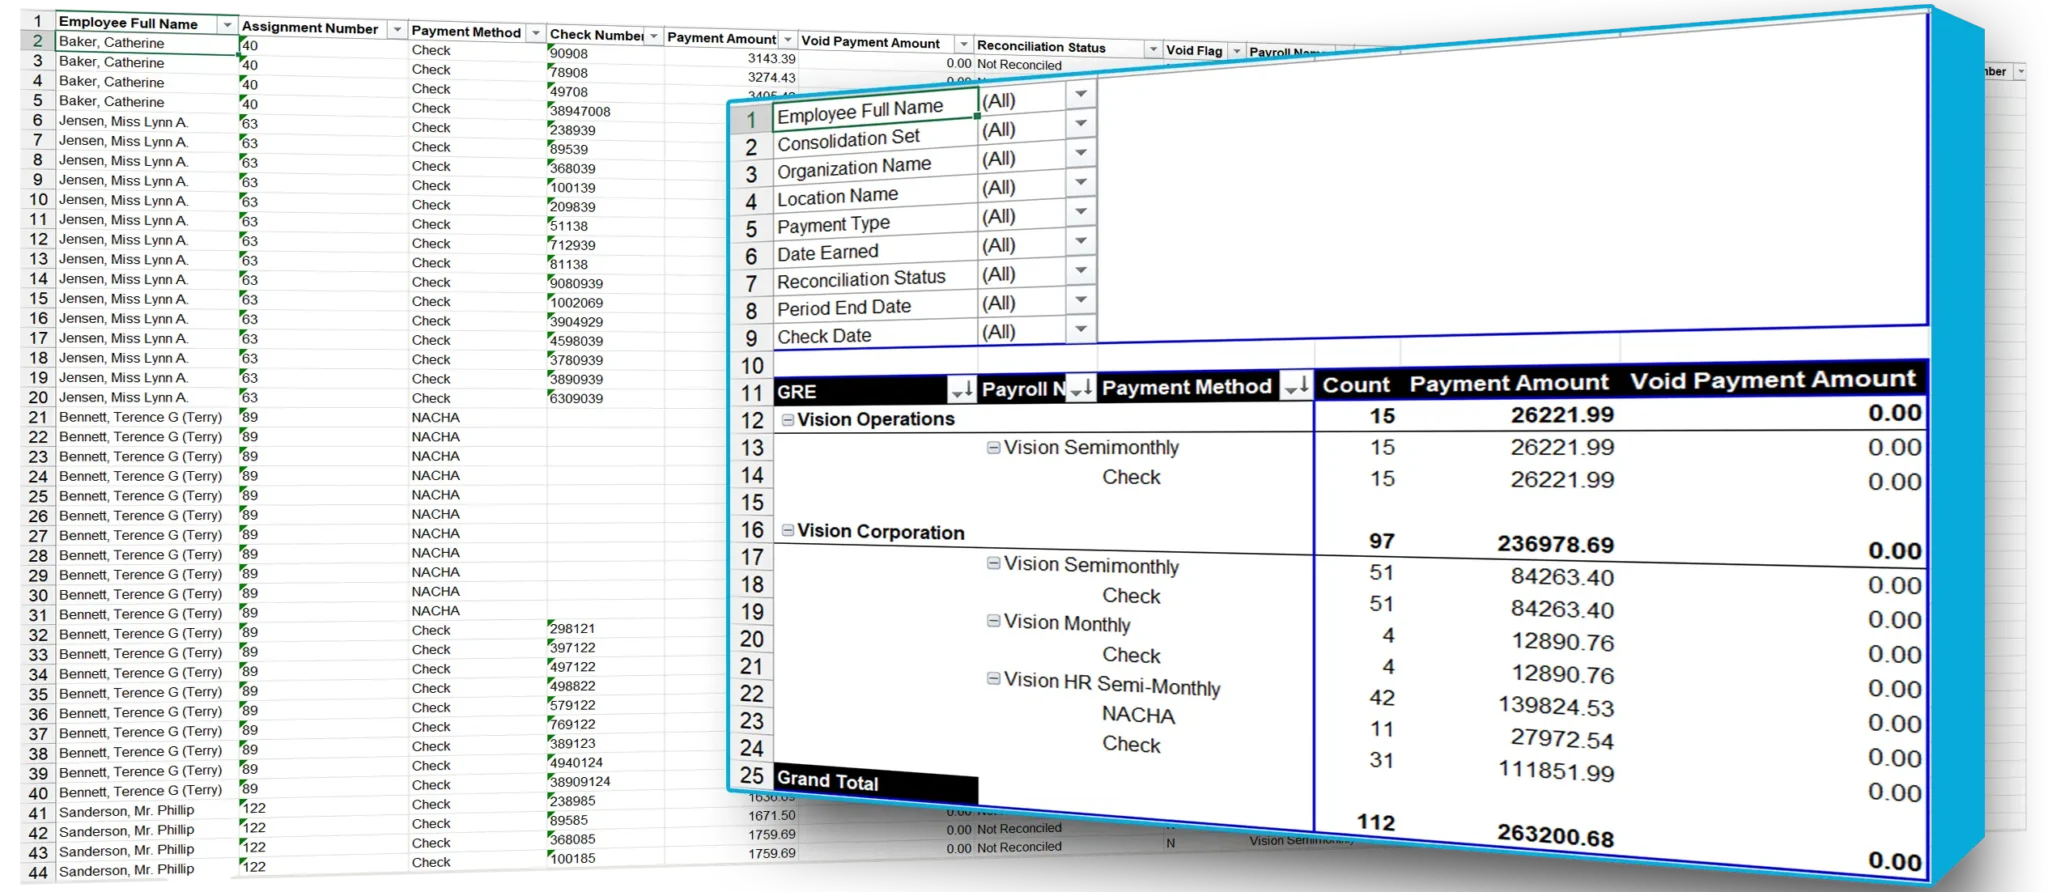Open the Location Name pivot filter dropdown

coord(1080,183)
